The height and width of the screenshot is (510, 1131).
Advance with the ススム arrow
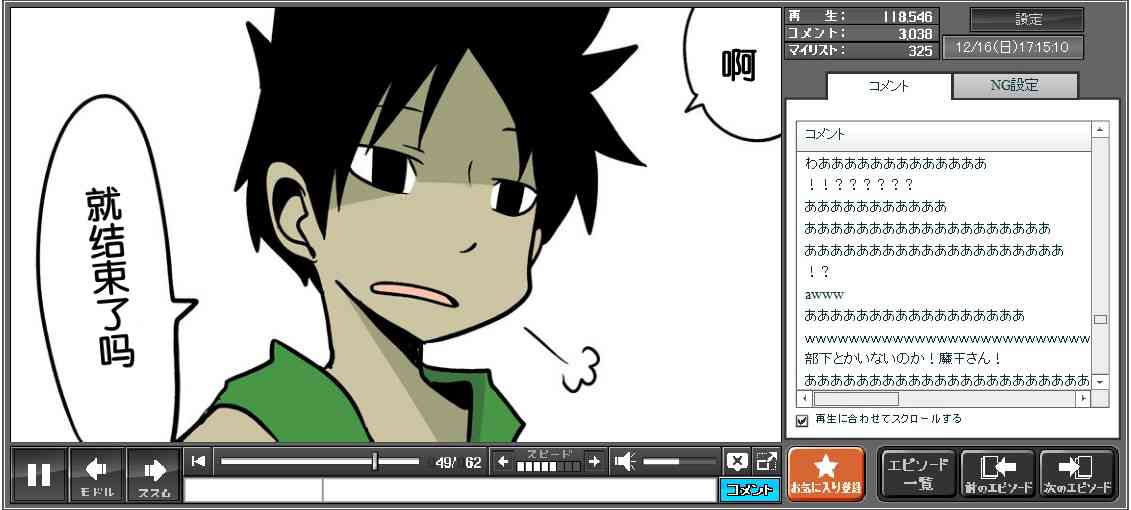pos(155,474)
